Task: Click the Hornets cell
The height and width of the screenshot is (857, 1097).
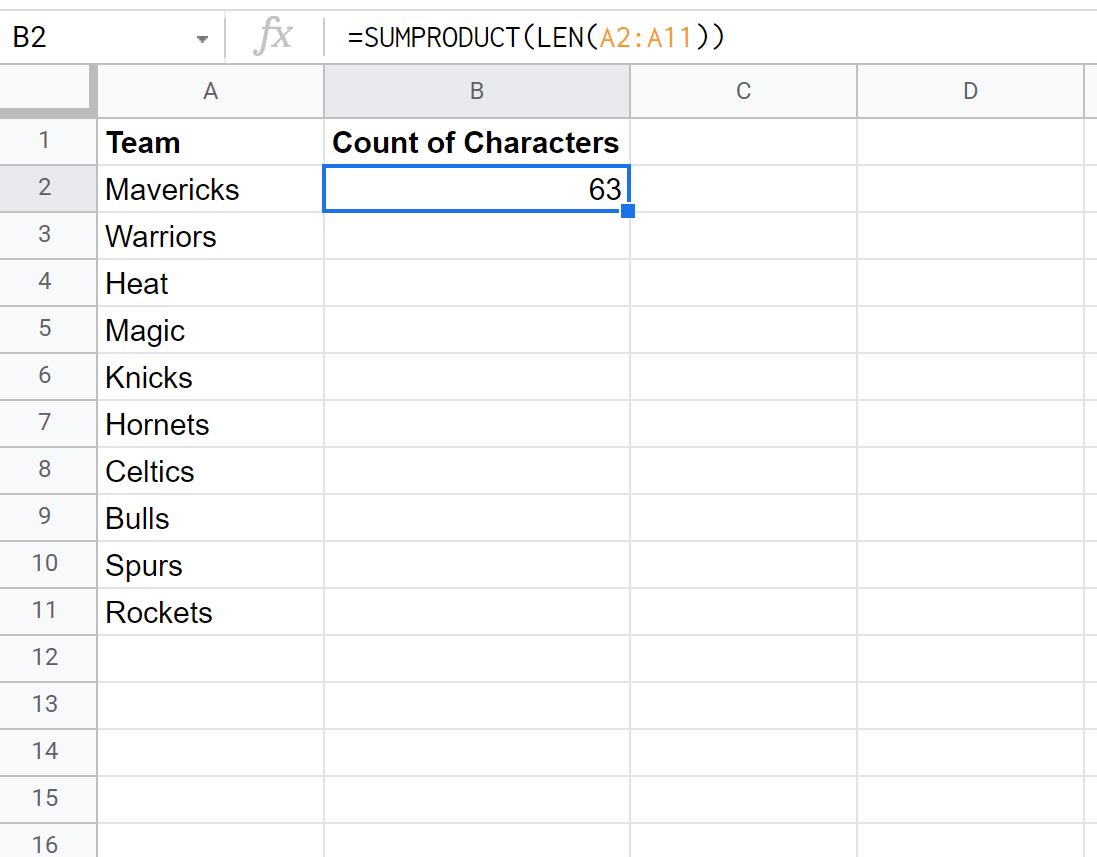Action: click(x=211, y=424)
